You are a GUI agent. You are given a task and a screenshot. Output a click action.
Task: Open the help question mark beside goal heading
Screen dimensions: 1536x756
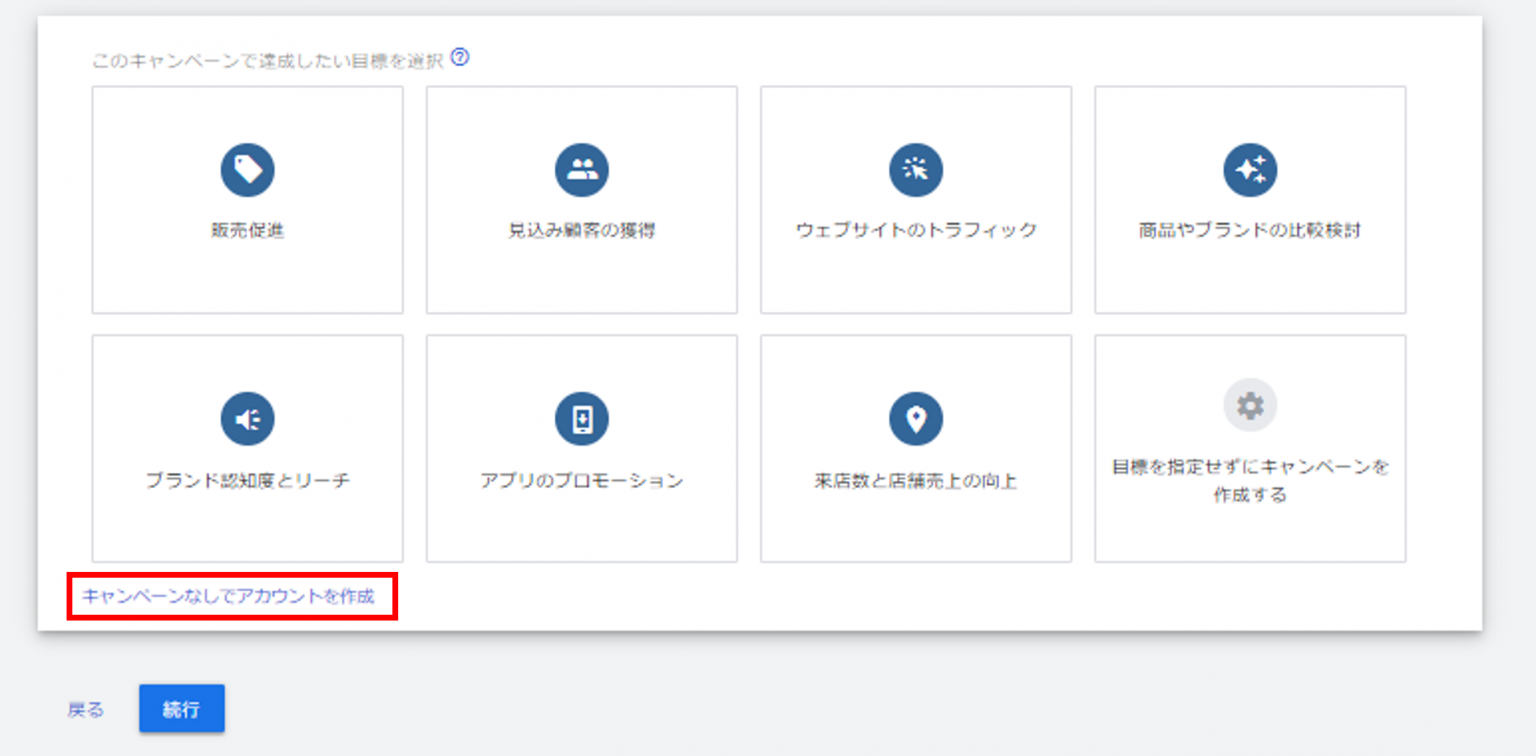(460, 58)
